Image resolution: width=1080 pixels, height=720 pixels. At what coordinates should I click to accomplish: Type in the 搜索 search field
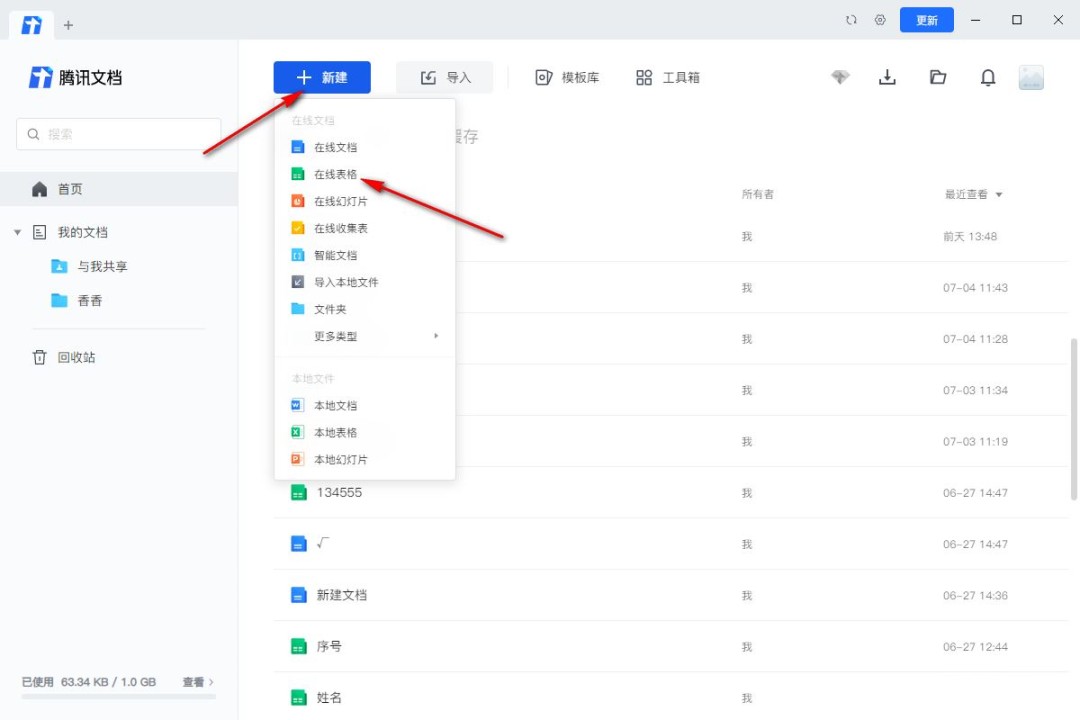[118, 134]
